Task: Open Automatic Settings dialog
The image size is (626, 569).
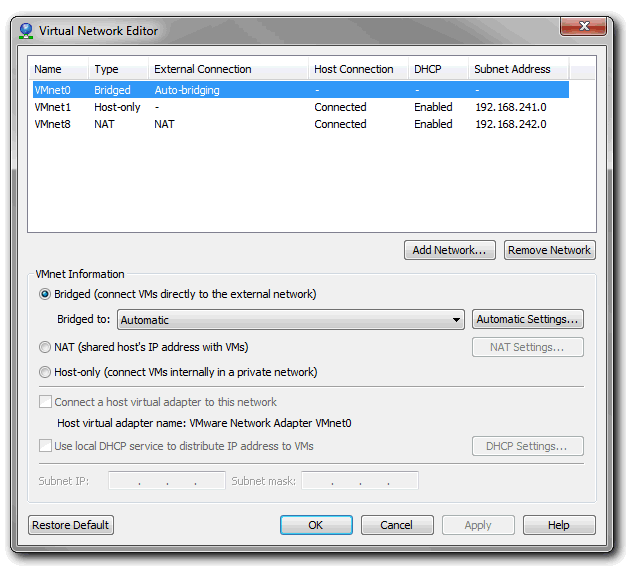Action: (x=527, y=319)
